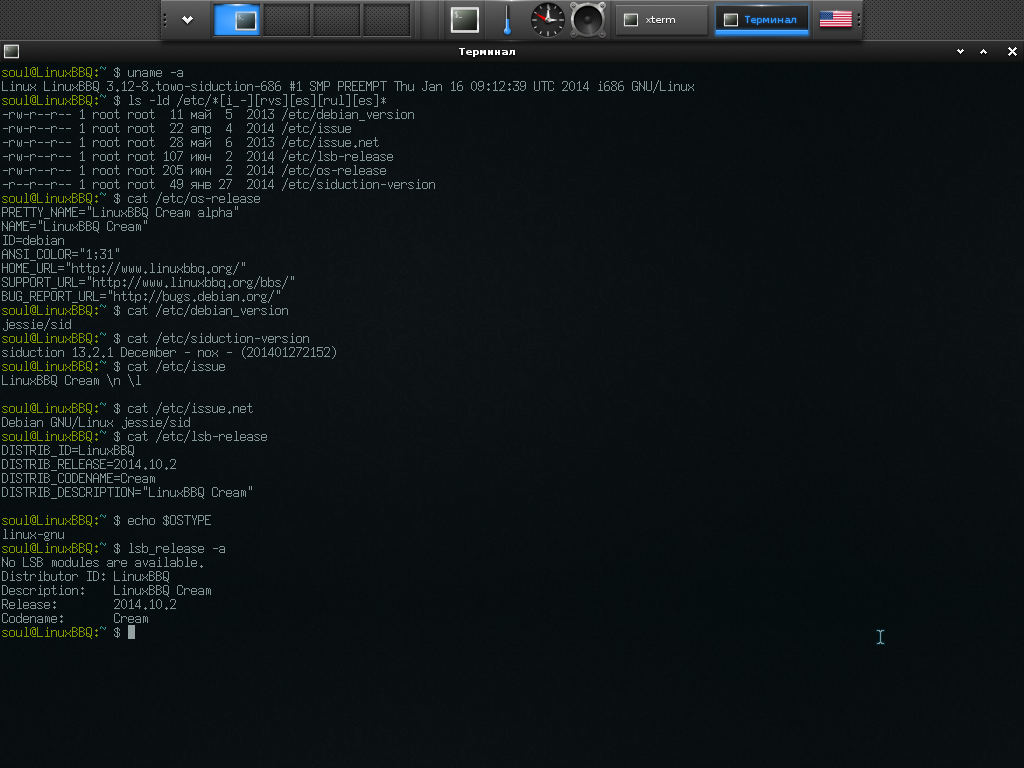
Task: Click the "Distributor ID: LinuxBBQ" line
Action: 86,577
